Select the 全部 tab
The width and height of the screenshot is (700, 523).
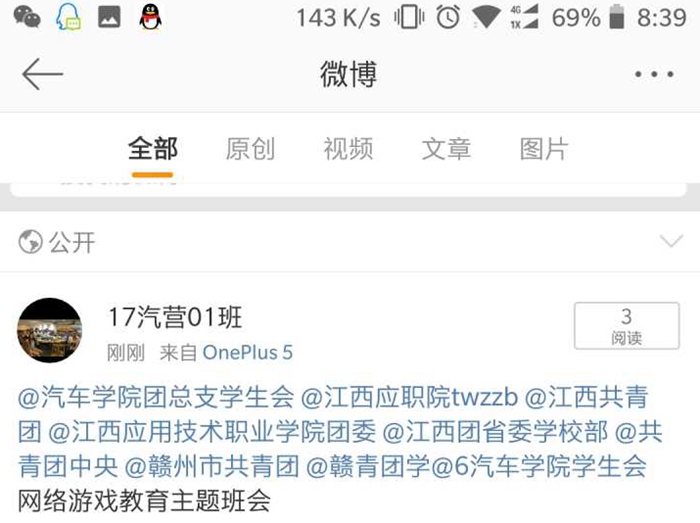click(x=153, y=149)
